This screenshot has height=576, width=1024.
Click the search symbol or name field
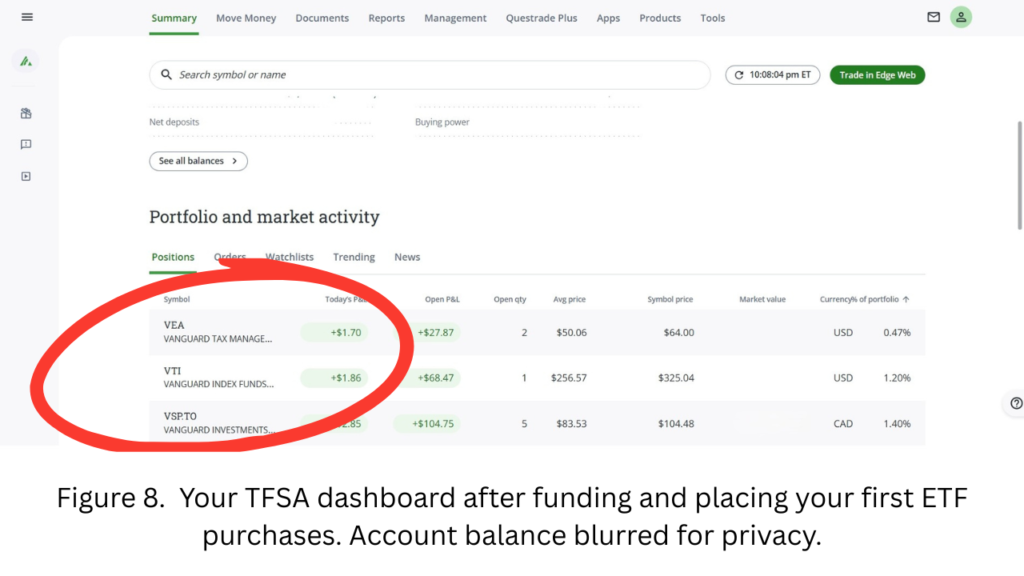430,74
